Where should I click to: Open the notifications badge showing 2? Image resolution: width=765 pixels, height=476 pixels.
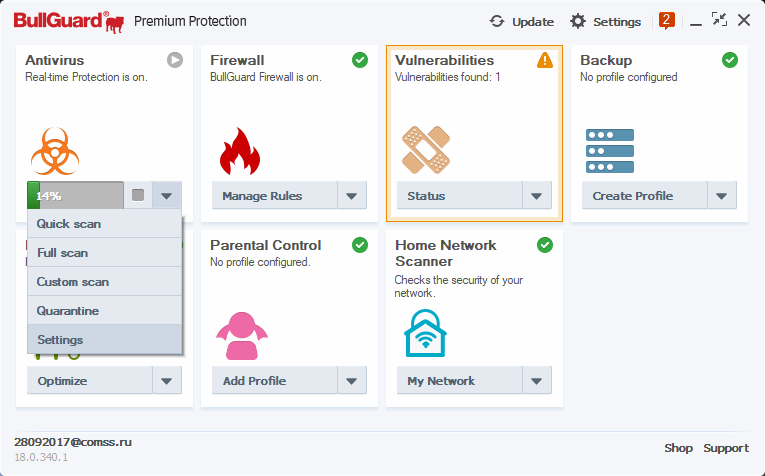pos(667,20)
